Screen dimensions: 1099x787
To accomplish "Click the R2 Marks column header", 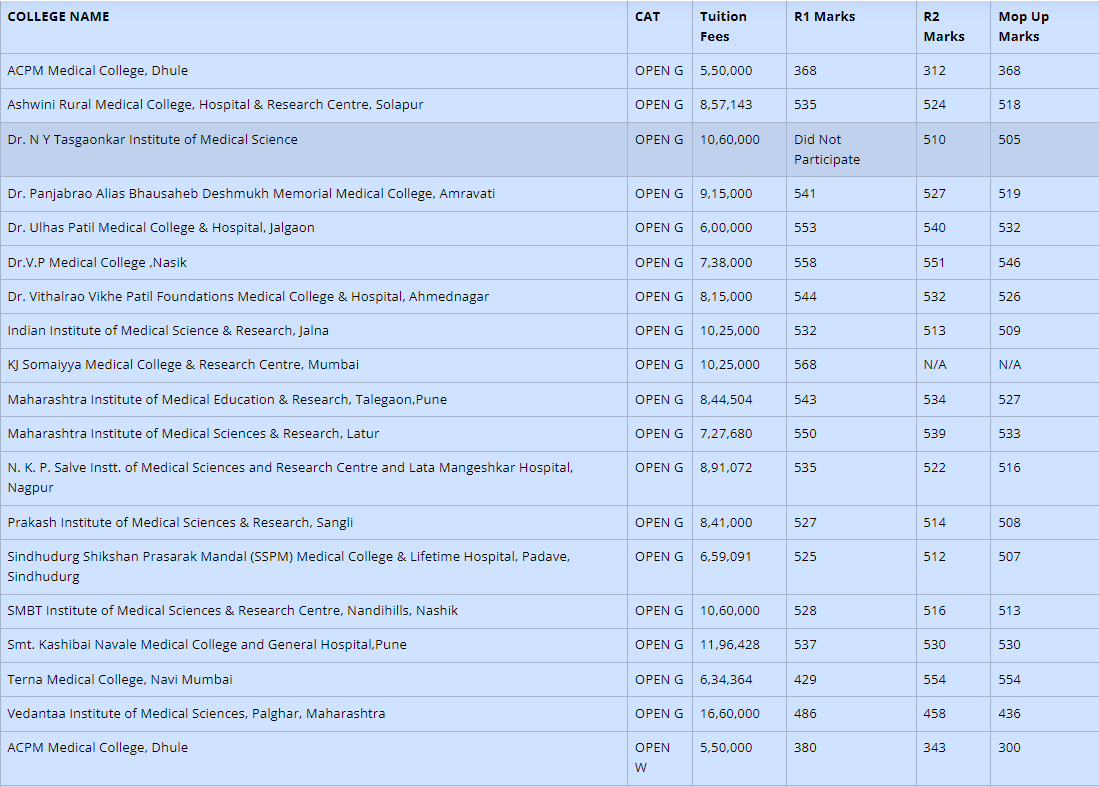I will click(943, 27).
